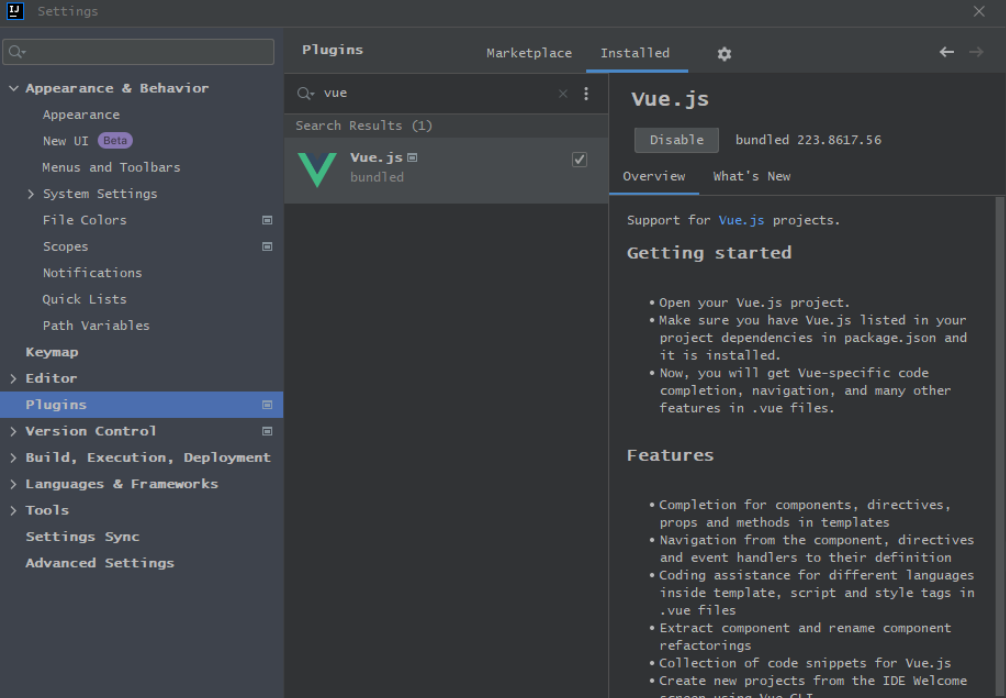The height and width of the screenshot is (698, 1006).
Task: Expand the Editor section
Action: click(x=13, y=379)
